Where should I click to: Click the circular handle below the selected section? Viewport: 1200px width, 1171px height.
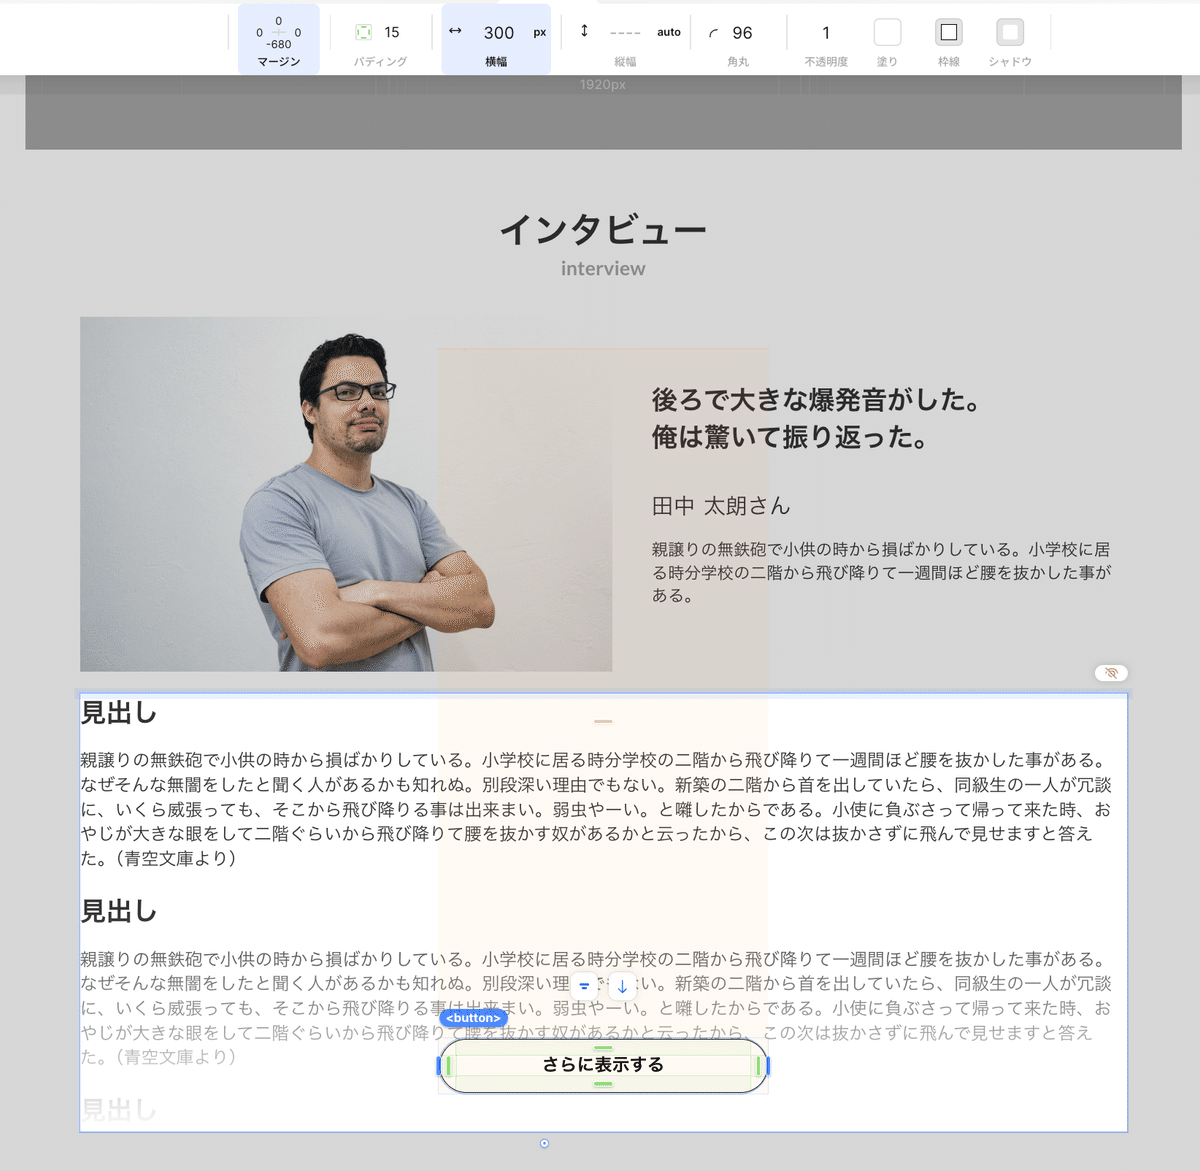(x=544, y=1143)
